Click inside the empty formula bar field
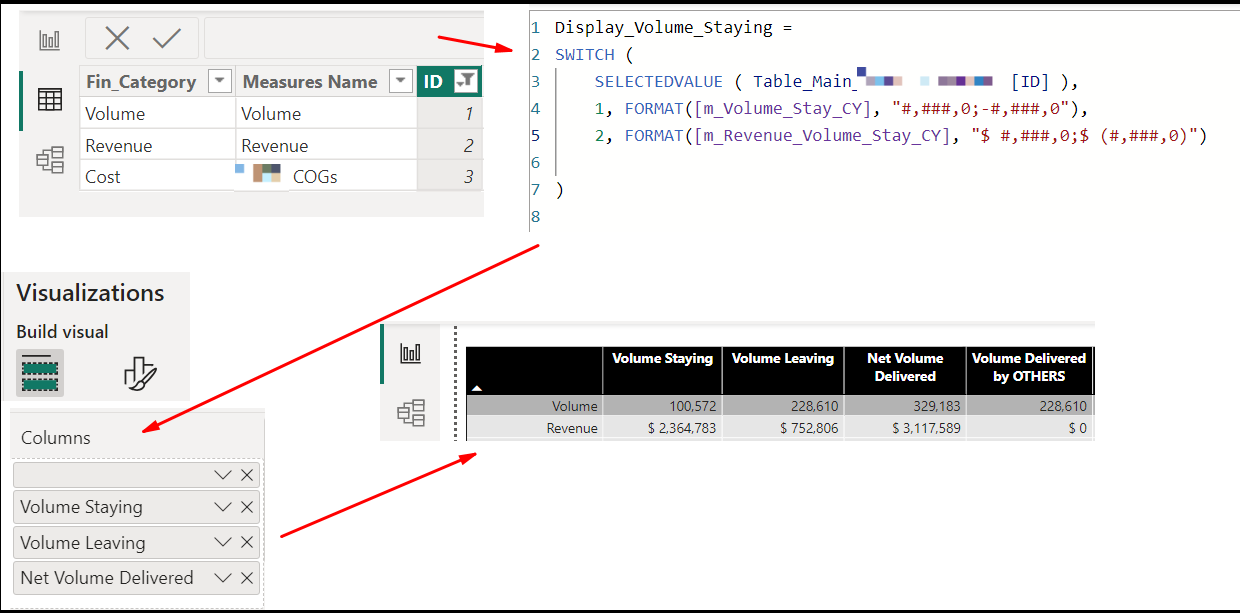This screenshot has width=1240, height=613. 343,39
